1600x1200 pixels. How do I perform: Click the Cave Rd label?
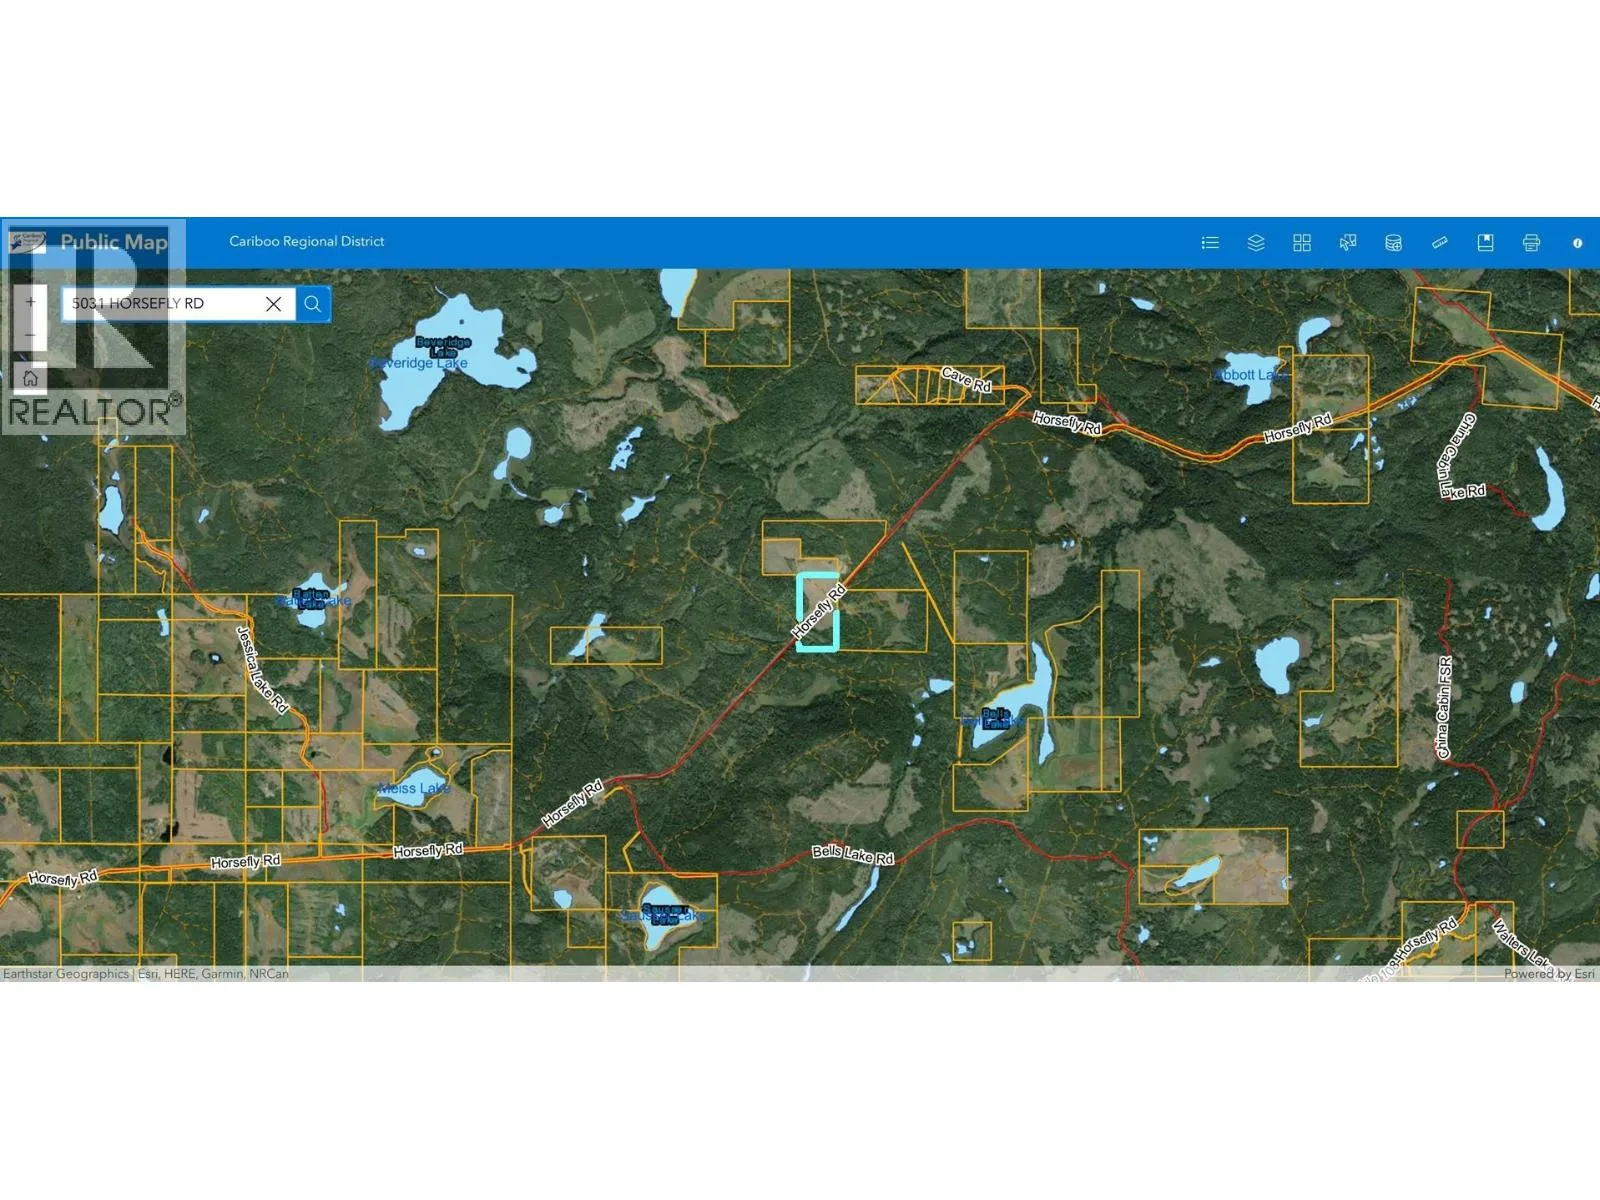pyautogui.click(x=966, y=380)
